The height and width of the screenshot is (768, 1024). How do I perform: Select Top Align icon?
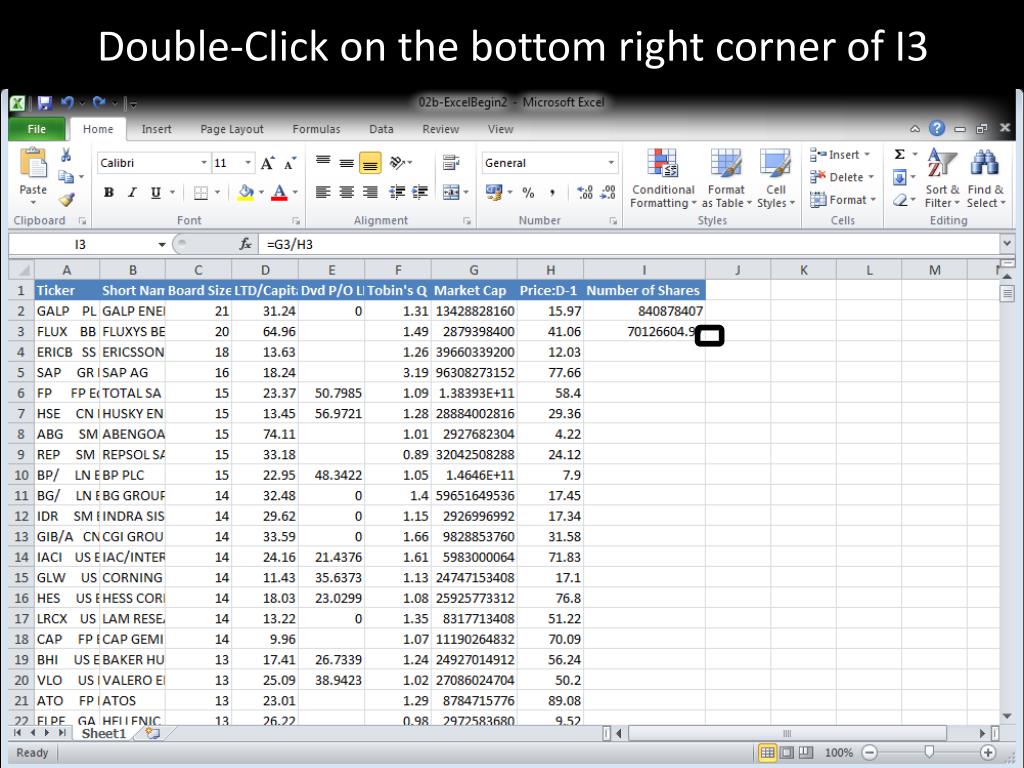coord(323,161)
